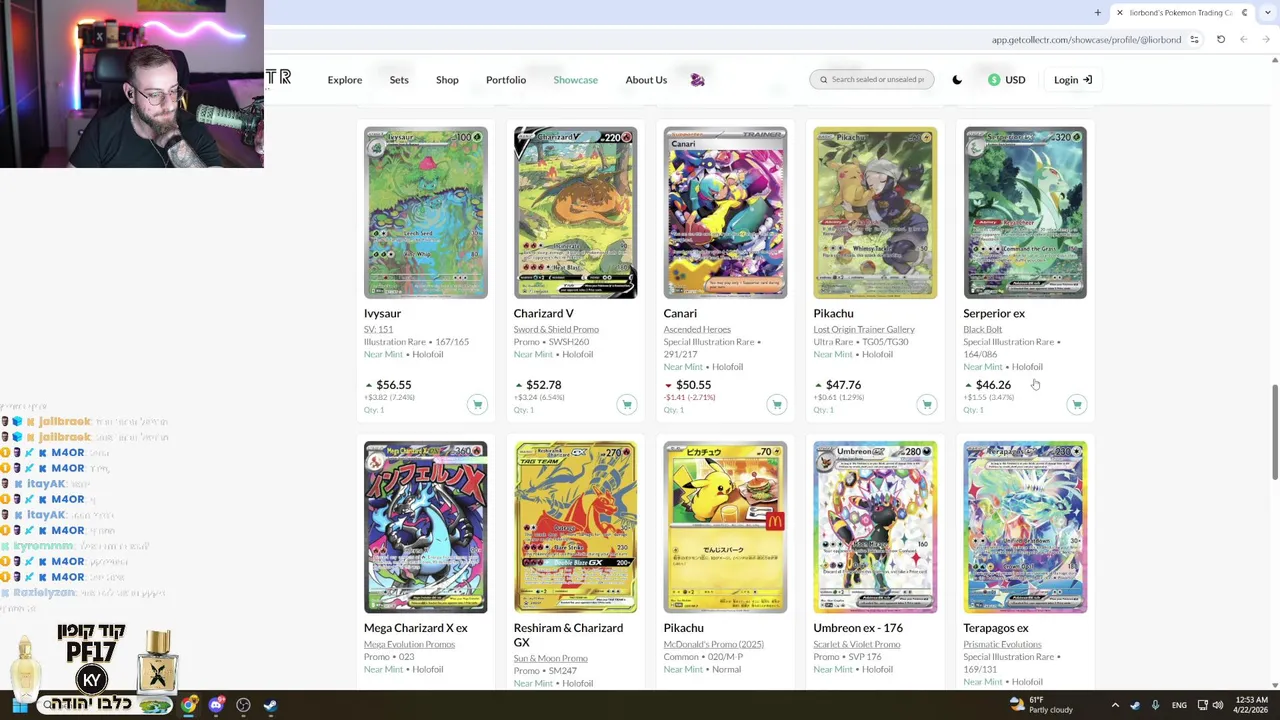This screenshot has width=1280, height=720.
Task: Click the Serperior ex price $46.26
Action: tap(993, 385)
